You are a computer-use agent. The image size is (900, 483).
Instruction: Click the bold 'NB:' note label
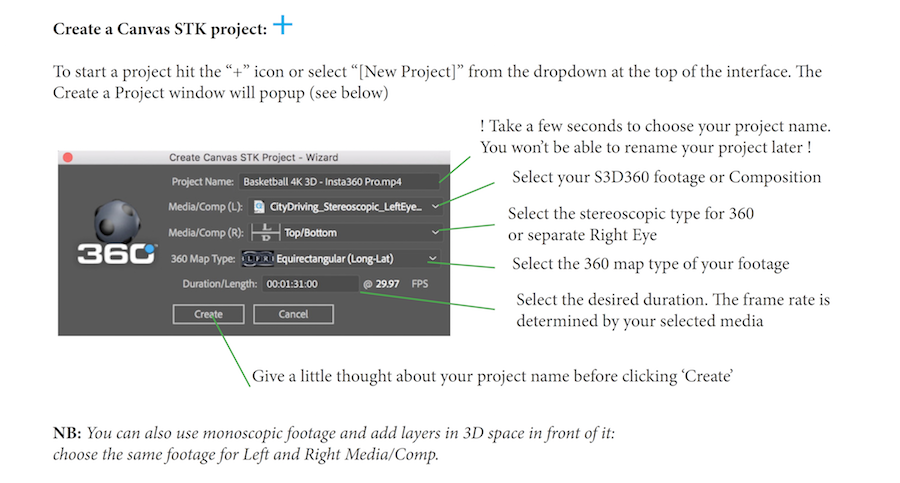(67, 433)
